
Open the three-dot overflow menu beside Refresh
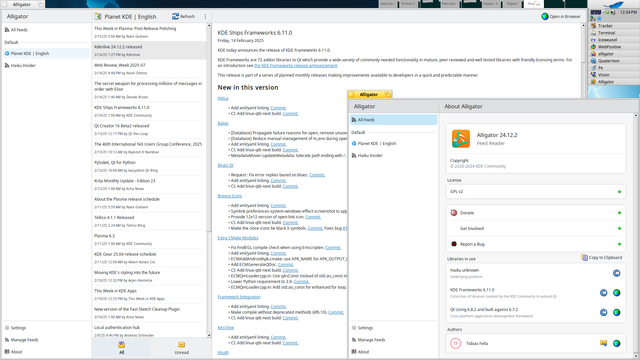205,16
